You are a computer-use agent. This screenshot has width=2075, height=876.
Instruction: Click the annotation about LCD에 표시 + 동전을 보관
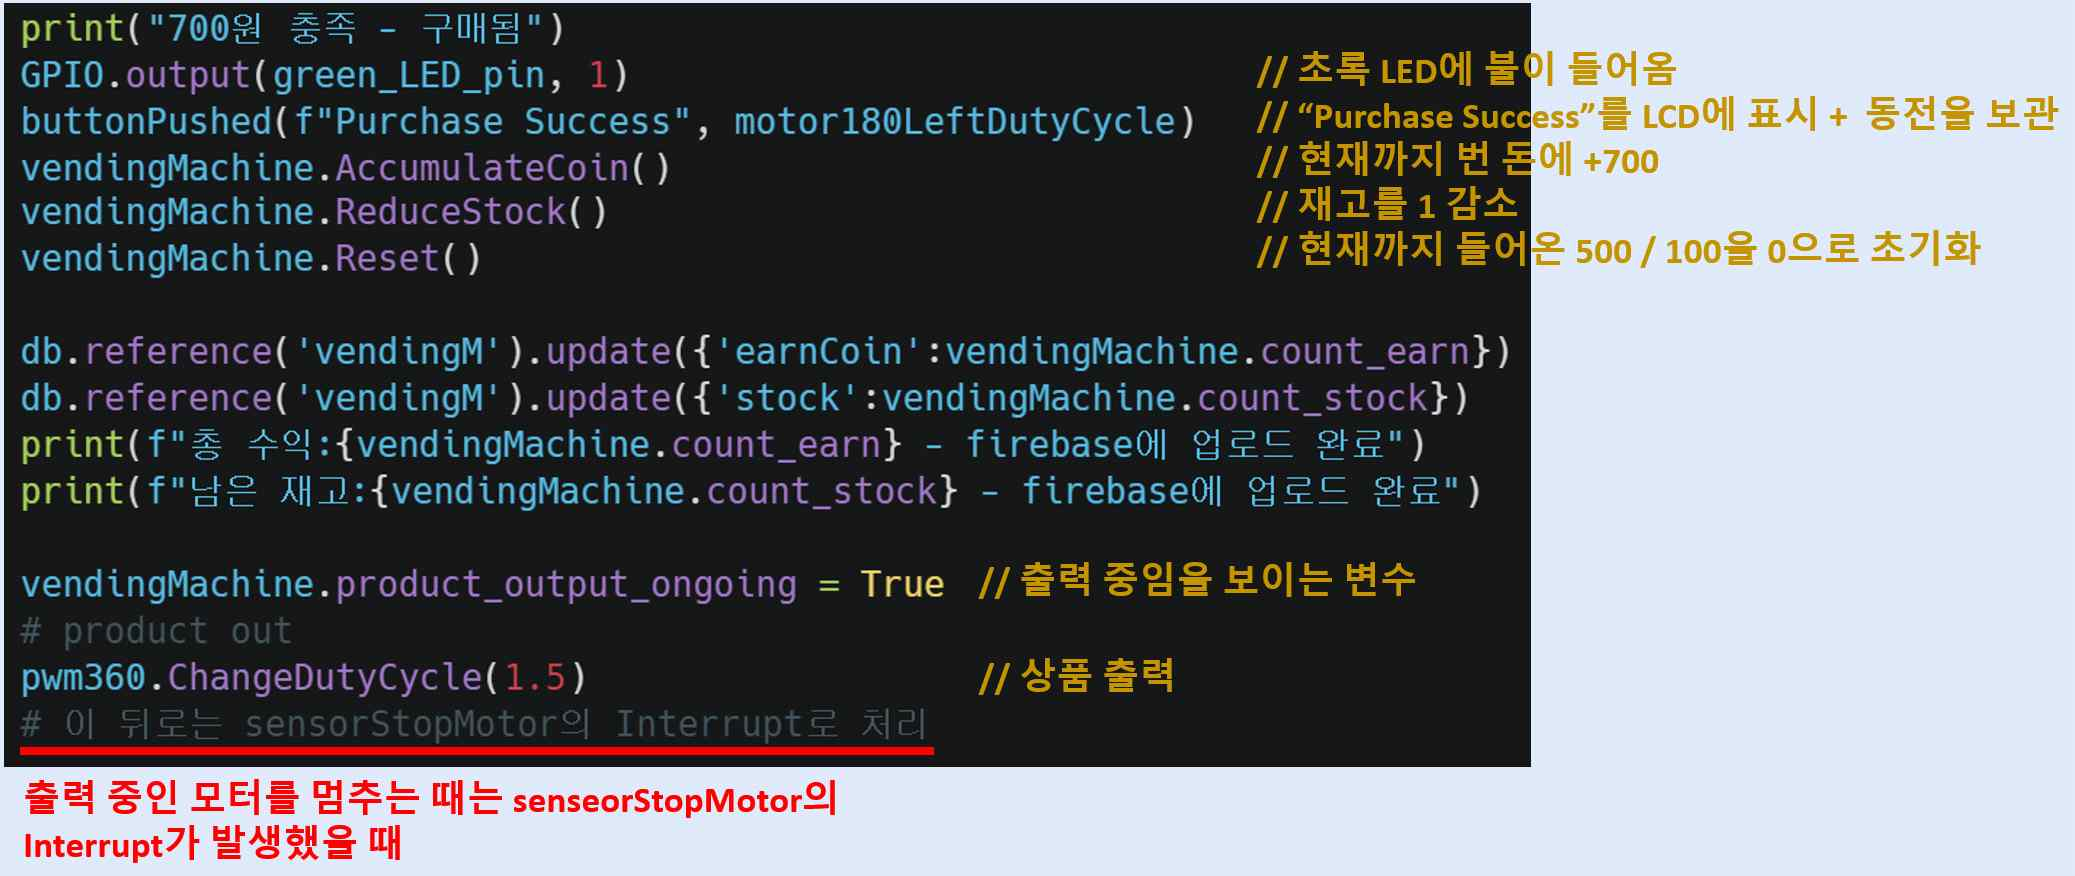[x=1657, y=115]
